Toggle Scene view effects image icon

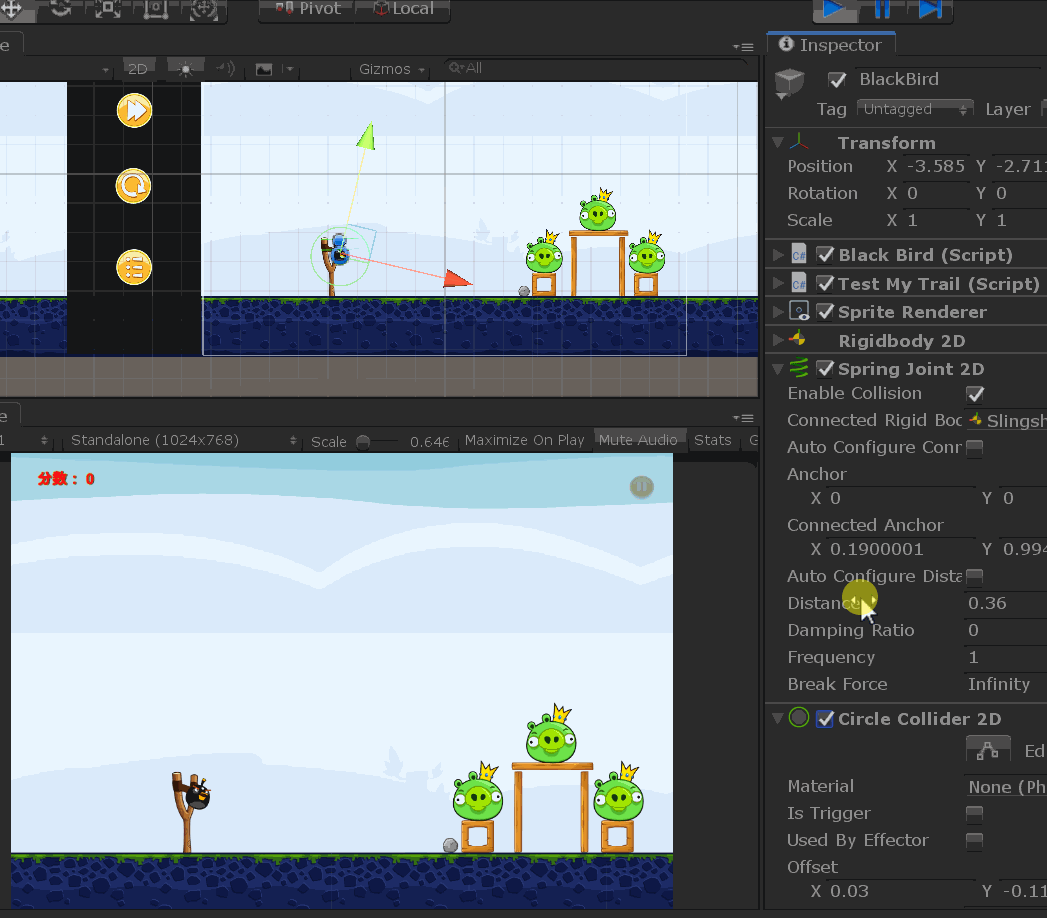[264, 69]
